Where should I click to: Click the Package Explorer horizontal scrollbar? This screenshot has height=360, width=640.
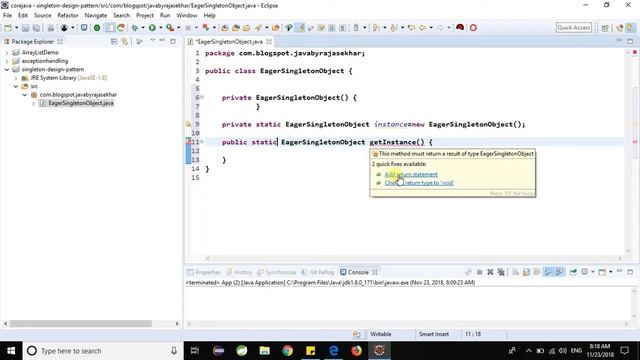pos(80,324)
